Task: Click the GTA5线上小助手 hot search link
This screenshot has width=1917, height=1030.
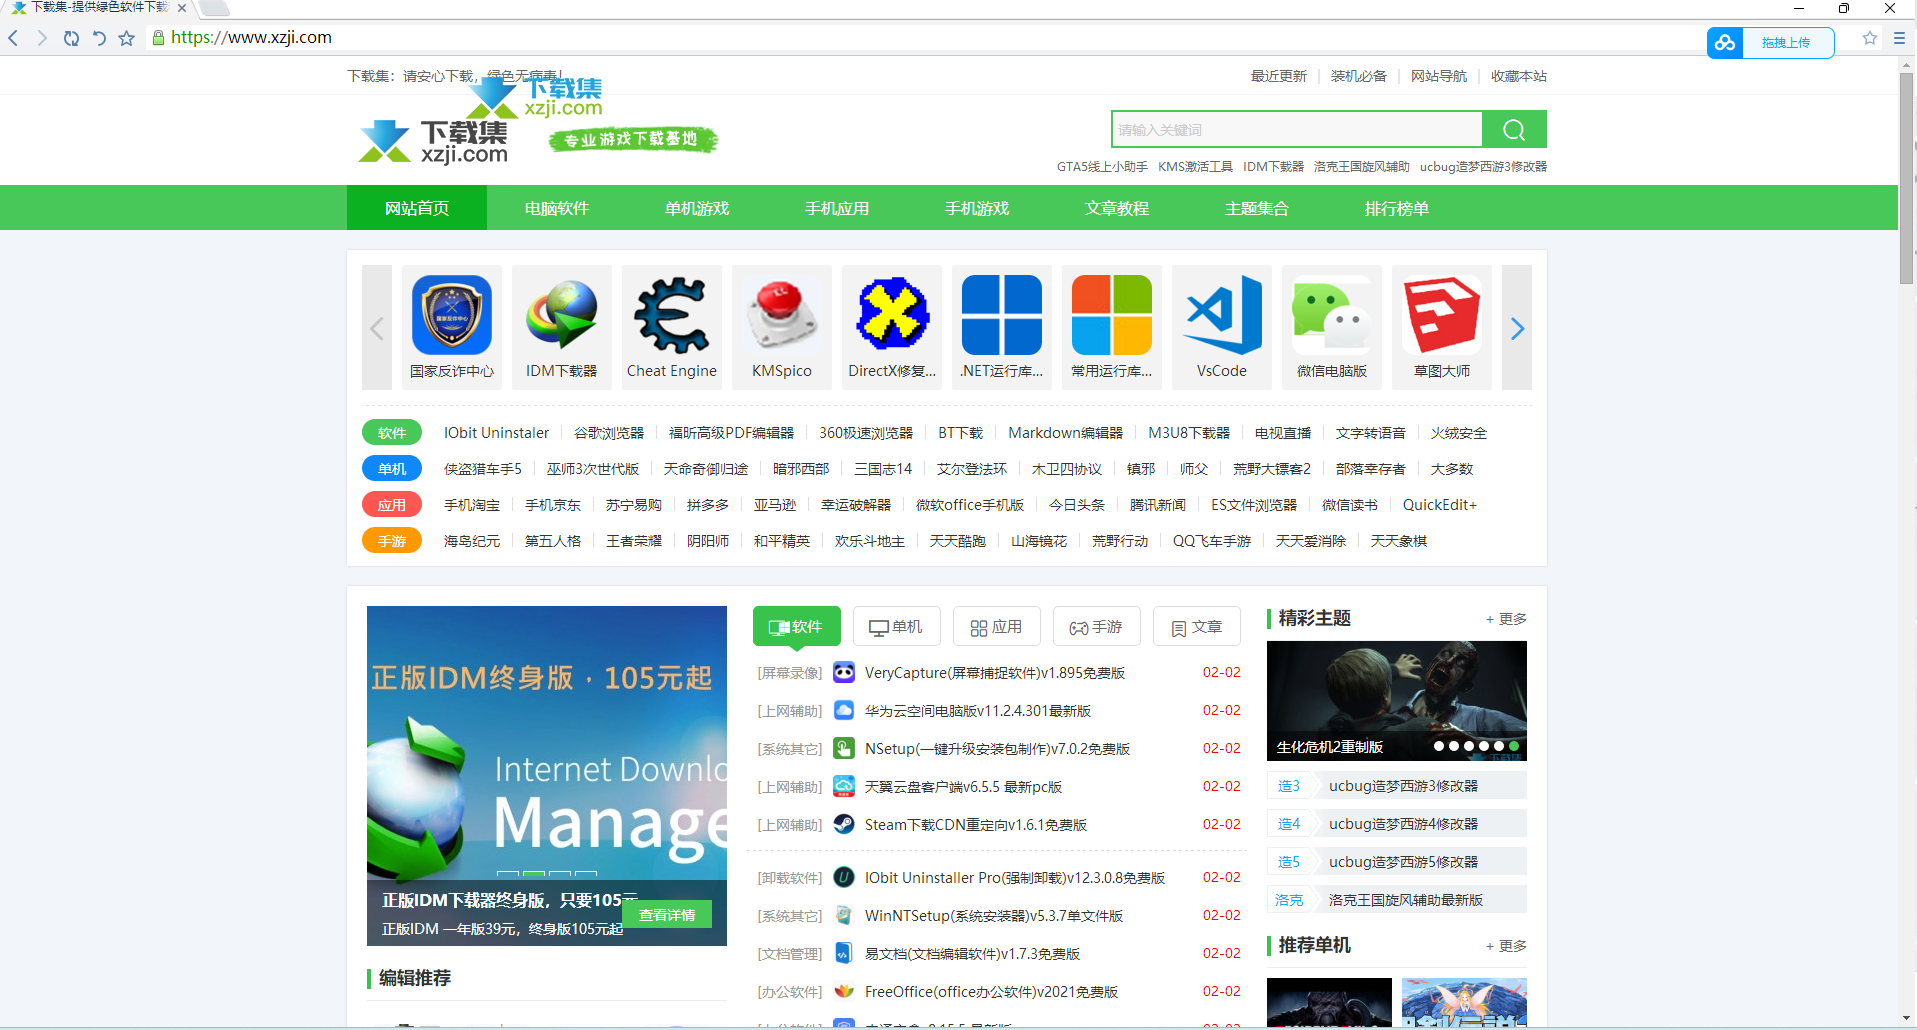Action: [x=1102, y=167]
